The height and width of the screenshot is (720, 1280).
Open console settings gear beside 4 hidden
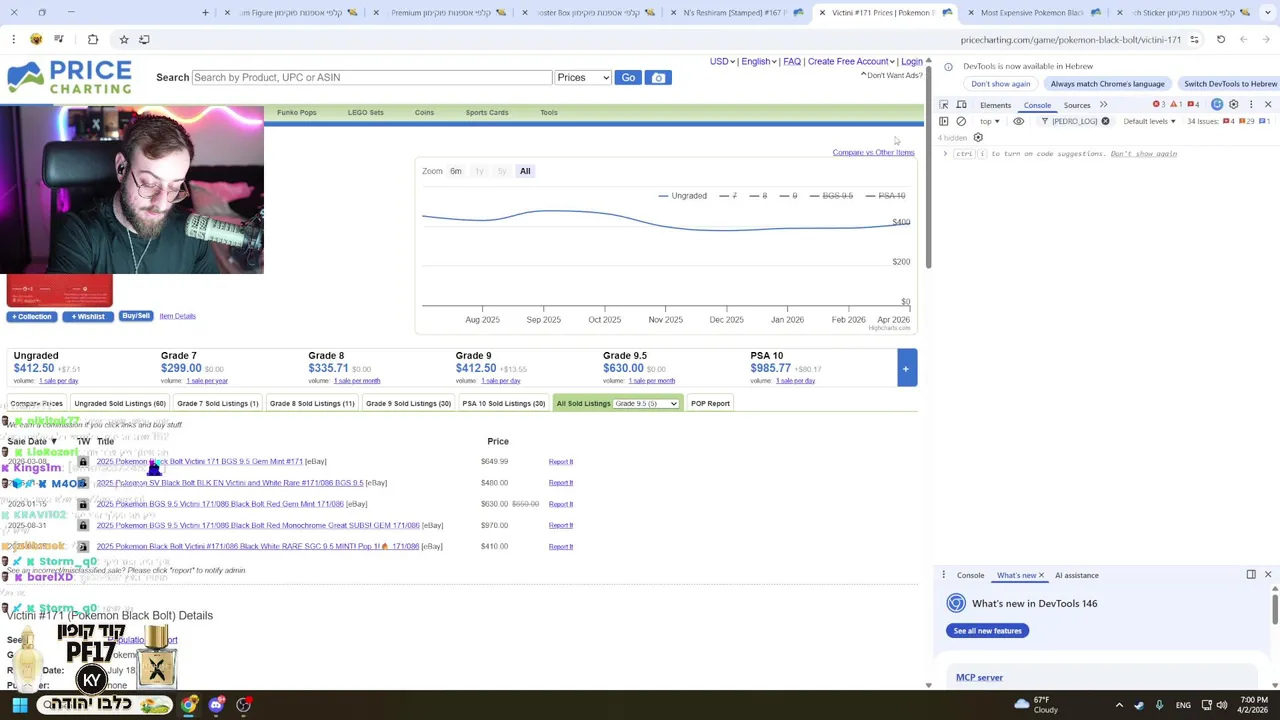(978, 137)
